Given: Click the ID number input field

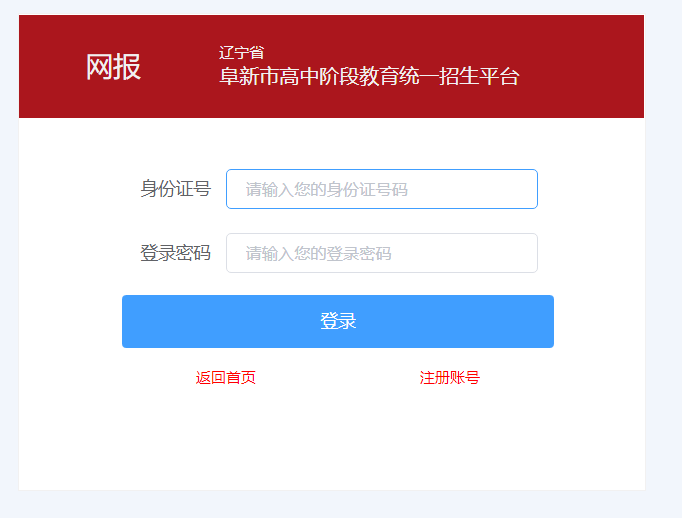Looking at the screenshot, I should click(381, 189).
